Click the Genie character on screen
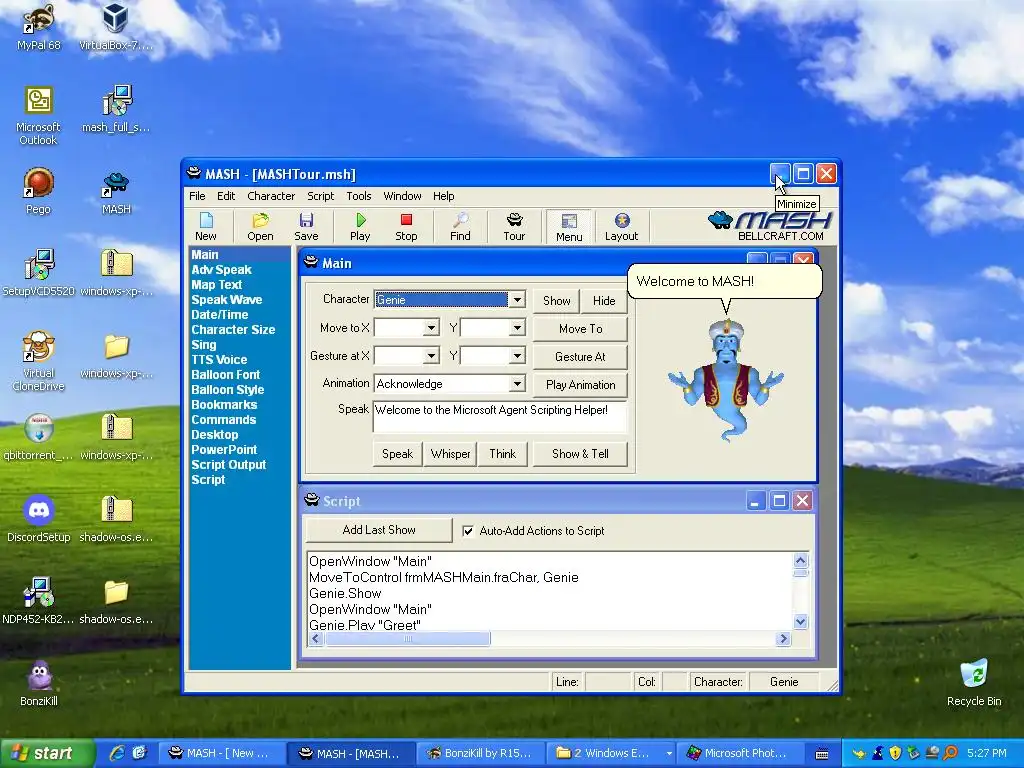This screenshot has height=768, width=1024. tap(725, 380)
